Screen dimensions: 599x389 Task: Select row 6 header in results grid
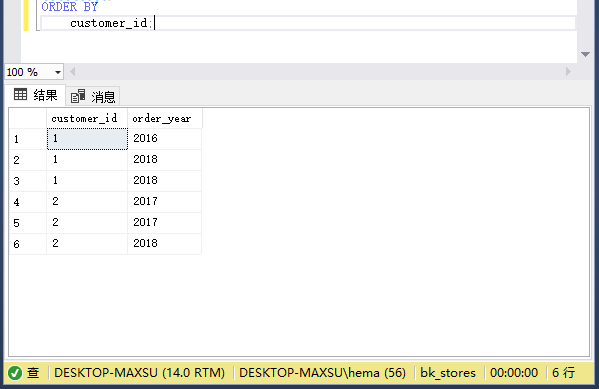click(28, 244)
